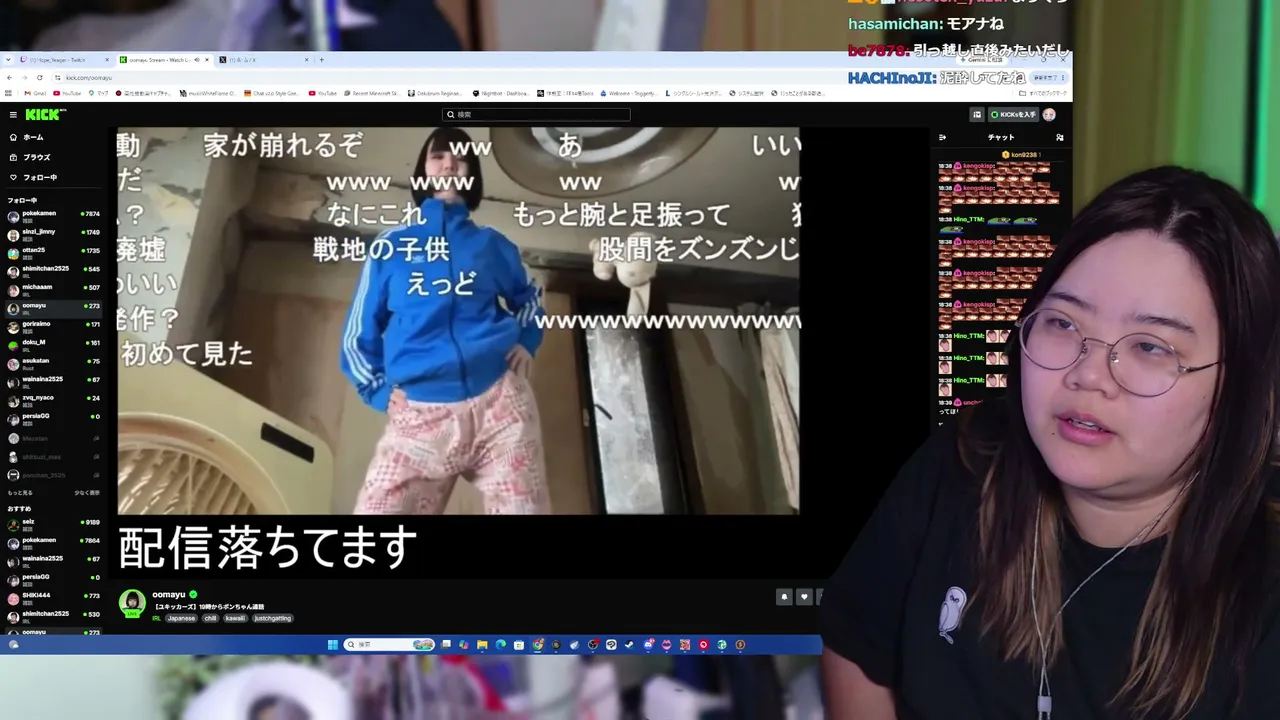Select the zvq_nyaco channel
The height and width of the screenshot is (720, 1280).
(x=54, y=399)
